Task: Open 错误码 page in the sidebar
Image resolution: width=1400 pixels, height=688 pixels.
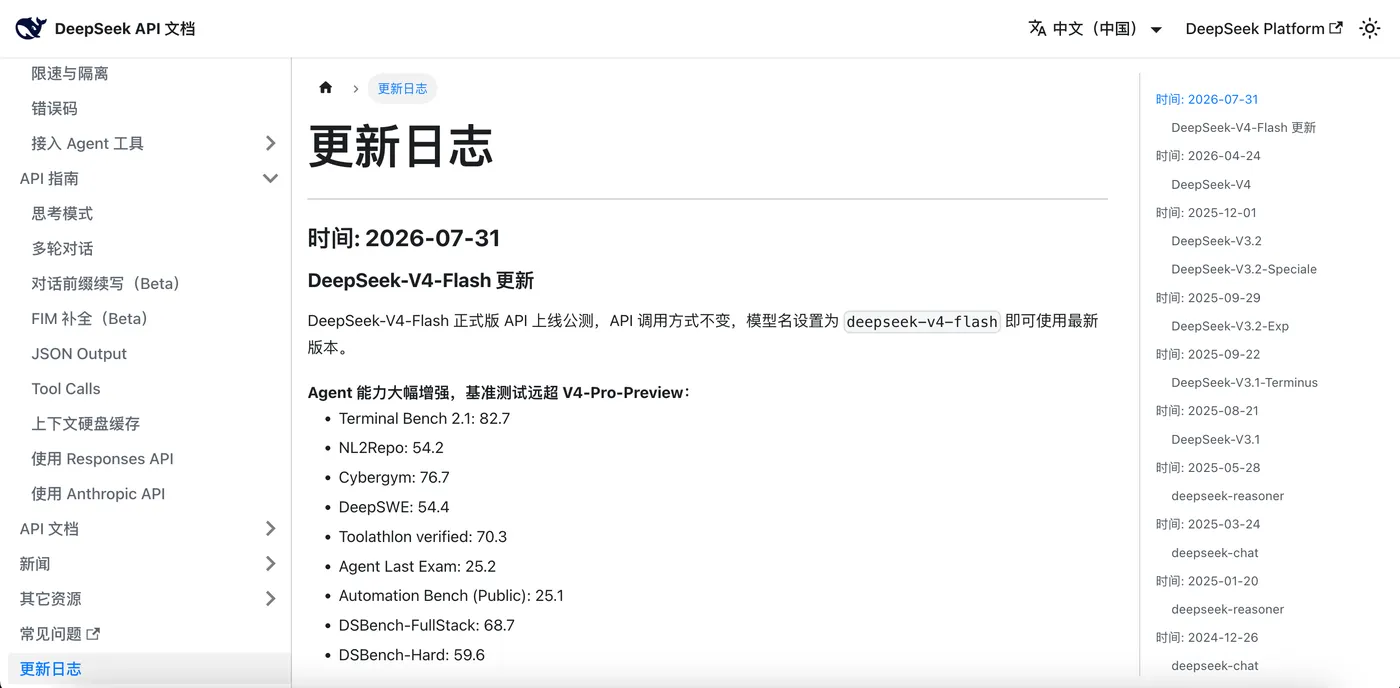Action: tap(54, 108)
